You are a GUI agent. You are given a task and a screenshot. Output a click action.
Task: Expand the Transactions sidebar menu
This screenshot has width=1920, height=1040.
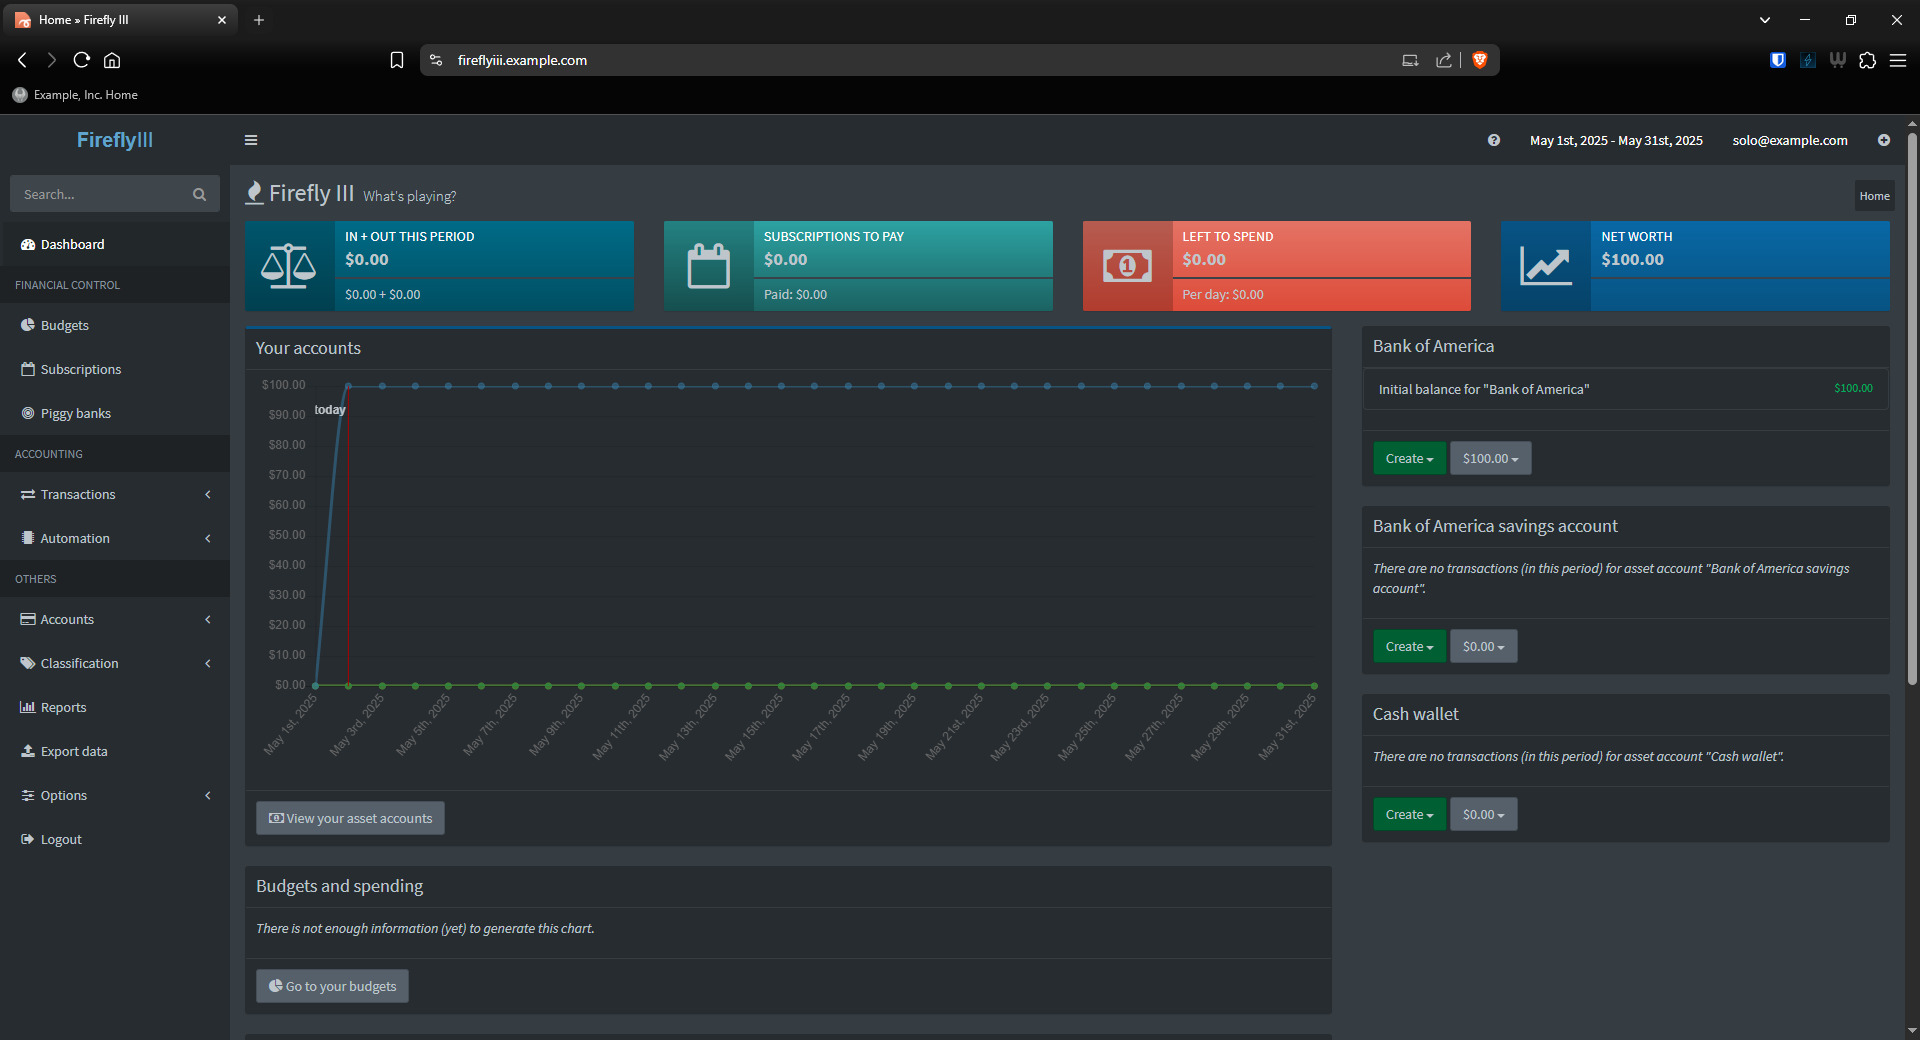pyautogui.click(x=114, y=494)
